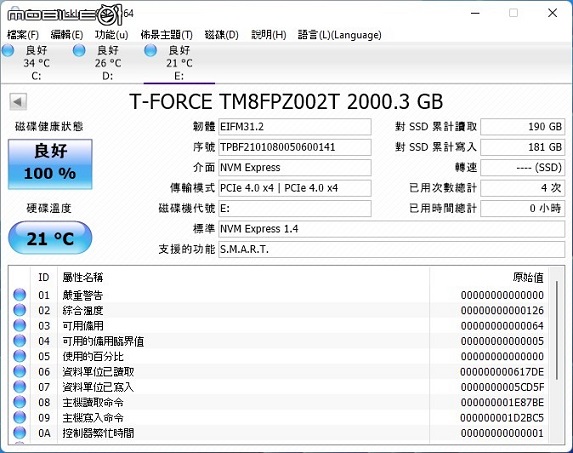
Task: Click the blue status orb for drive E:
Action: 150,50
